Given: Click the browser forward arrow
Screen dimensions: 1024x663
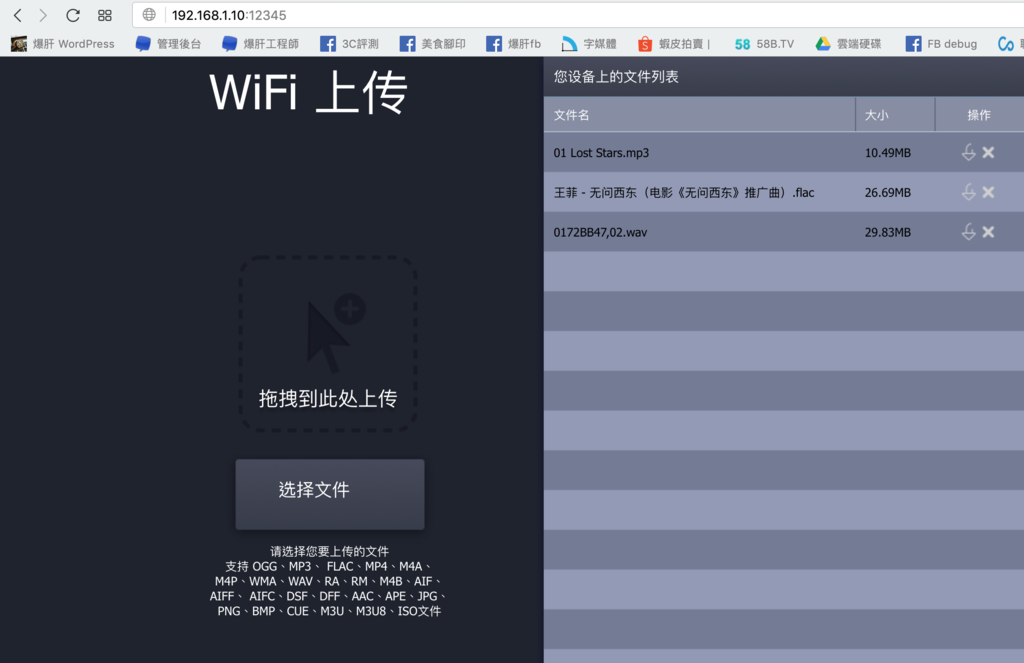Looking at the screenshot, I should coord(43,15).
